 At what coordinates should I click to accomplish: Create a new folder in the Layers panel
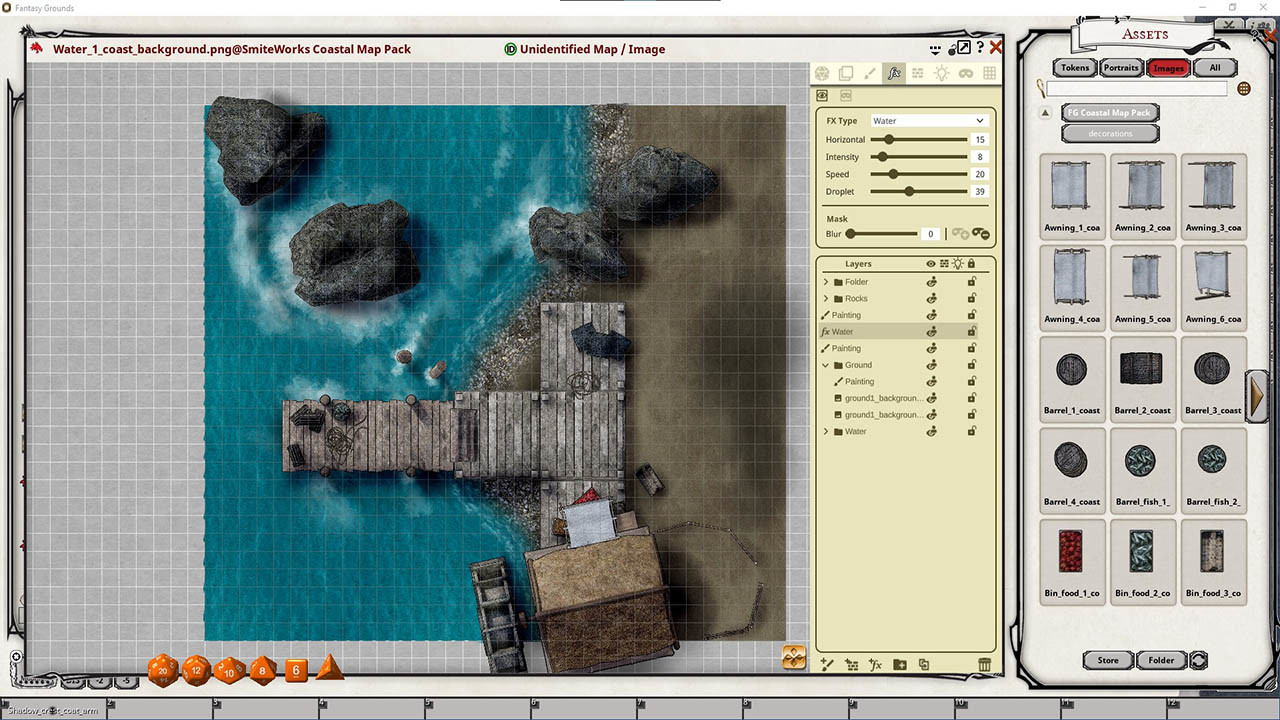(900, 664)
